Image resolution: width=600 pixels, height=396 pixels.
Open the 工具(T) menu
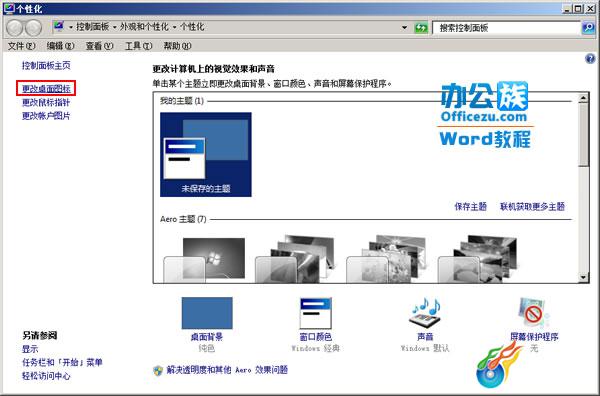(x=139, y=46)
